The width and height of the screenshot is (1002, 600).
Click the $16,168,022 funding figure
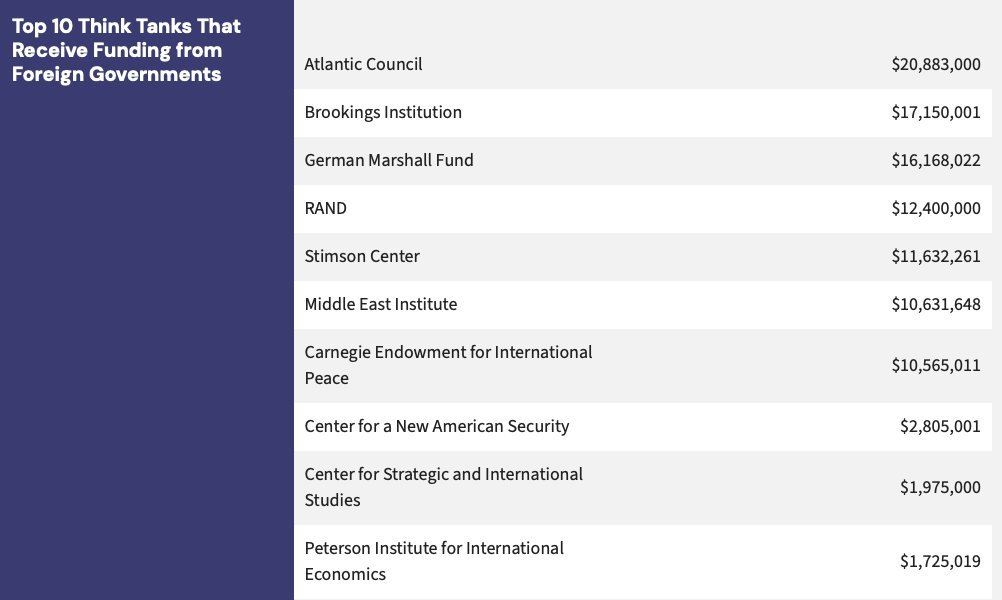click(936, 160)
